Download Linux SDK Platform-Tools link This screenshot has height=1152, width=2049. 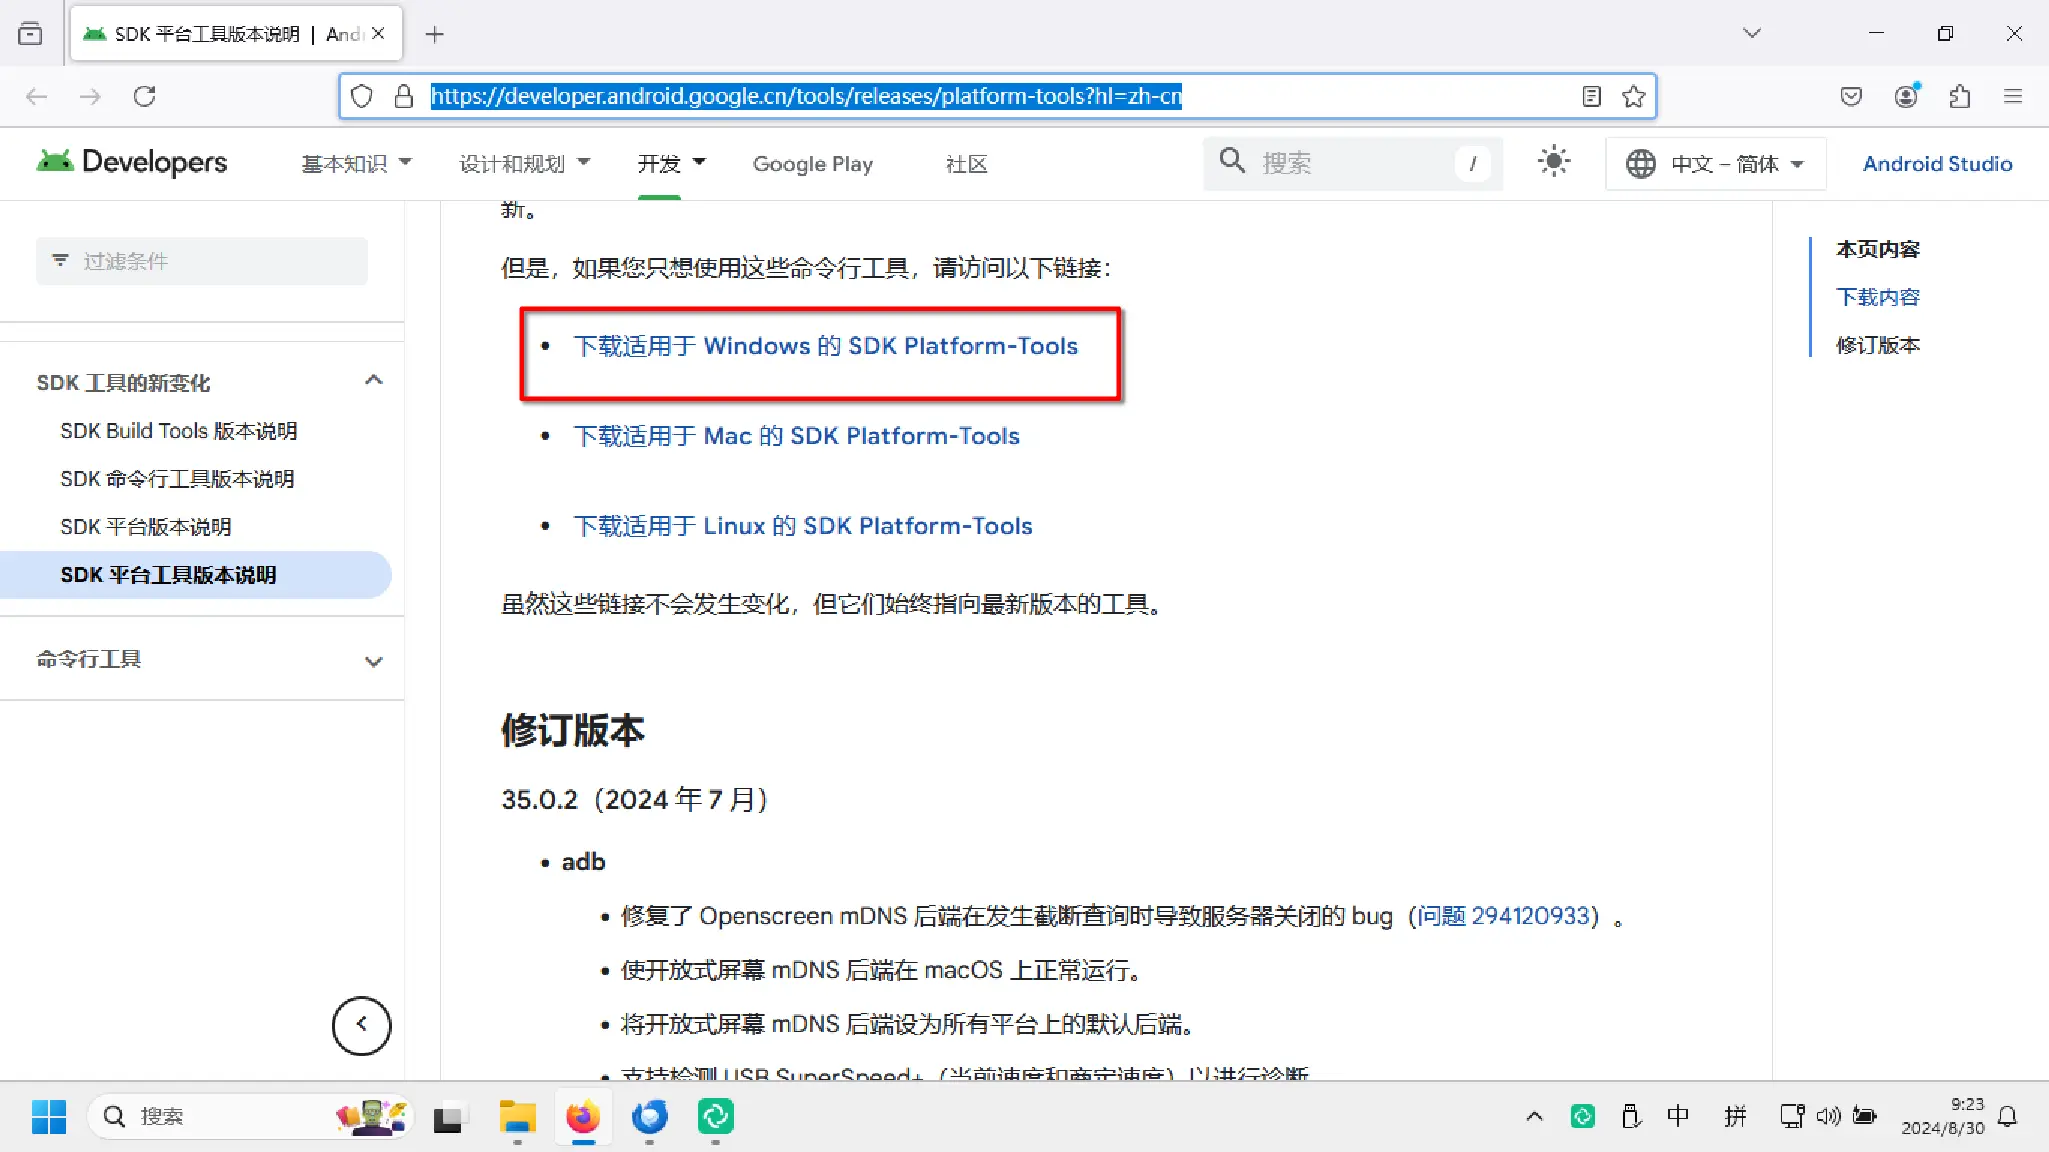click(802, 526)
